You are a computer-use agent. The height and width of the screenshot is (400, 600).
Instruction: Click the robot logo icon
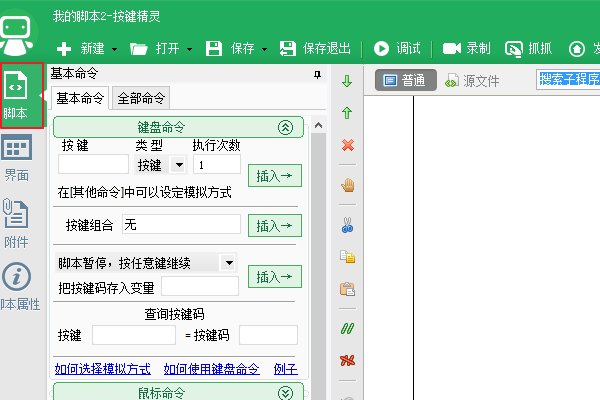tap(16, 34)
